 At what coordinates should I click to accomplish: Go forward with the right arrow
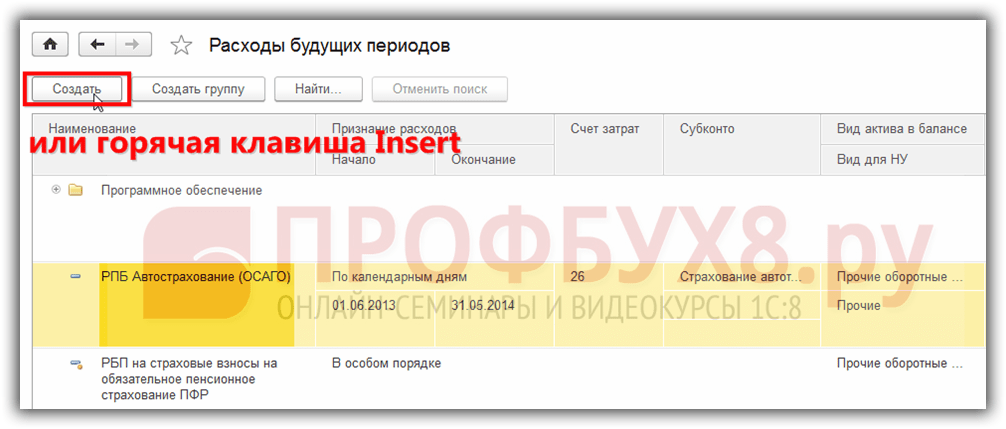point(132,45)
